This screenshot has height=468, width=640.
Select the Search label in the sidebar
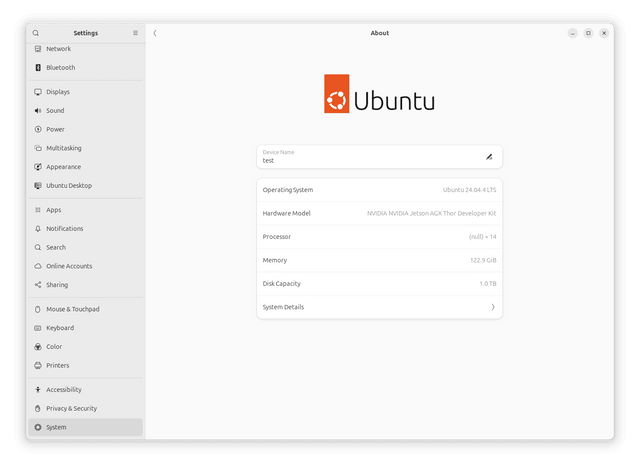point(56,248)
